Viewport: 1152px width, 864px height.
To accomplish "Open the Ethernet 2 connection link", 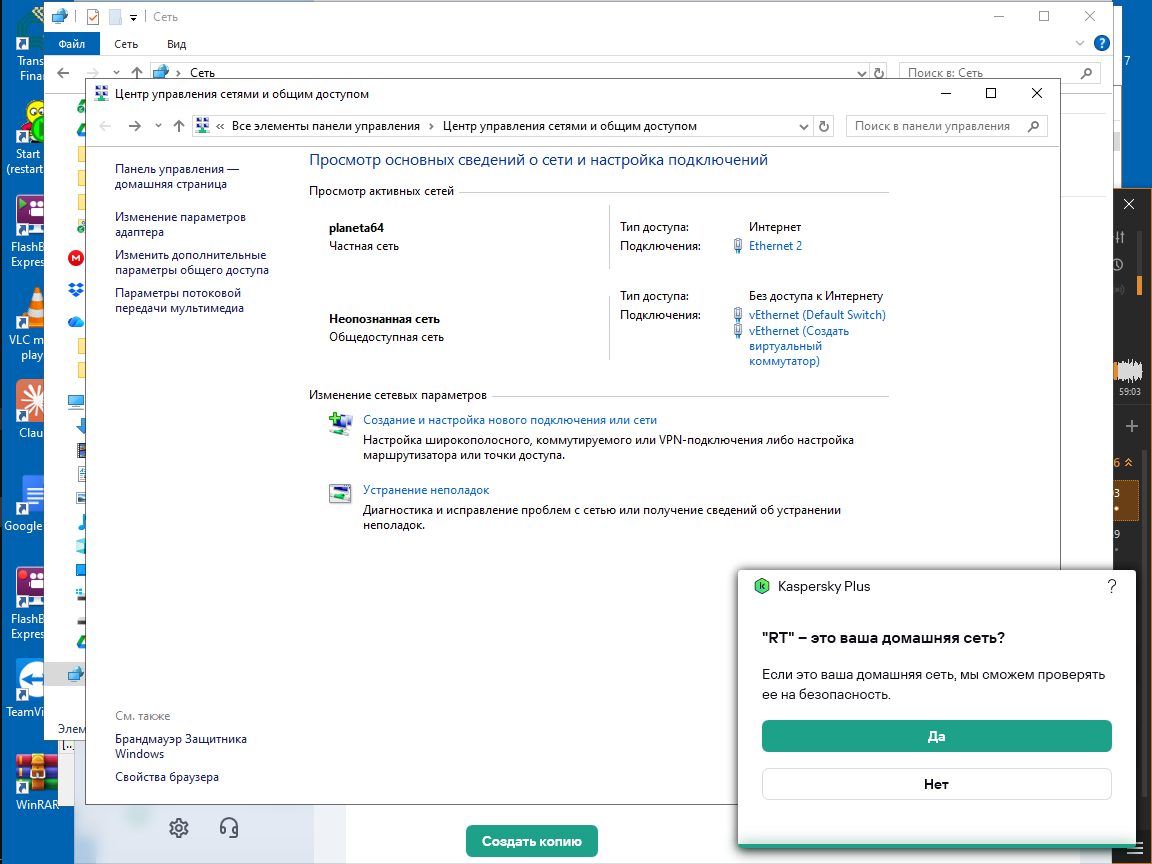I will [775, 246].
